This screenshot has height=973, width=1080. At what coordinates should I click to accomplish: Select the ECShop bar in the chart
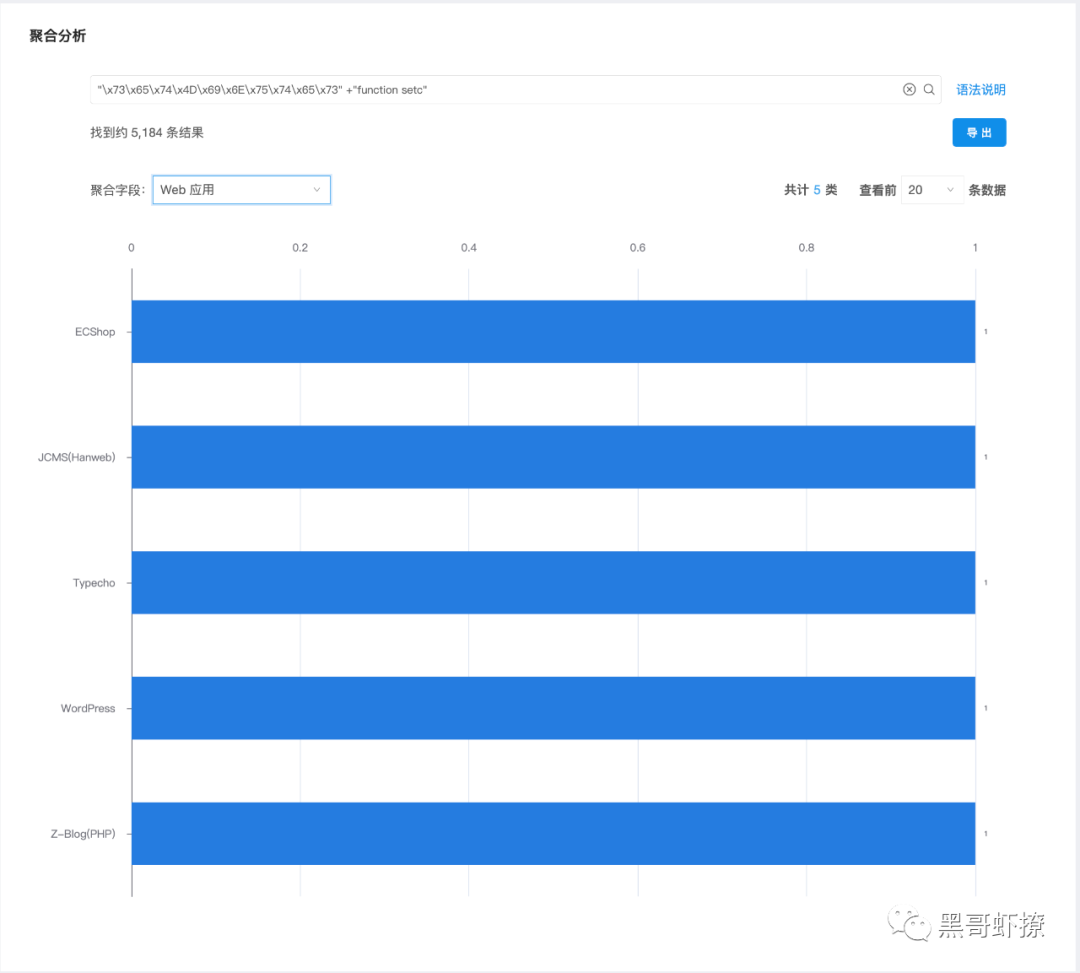(553, 331)
